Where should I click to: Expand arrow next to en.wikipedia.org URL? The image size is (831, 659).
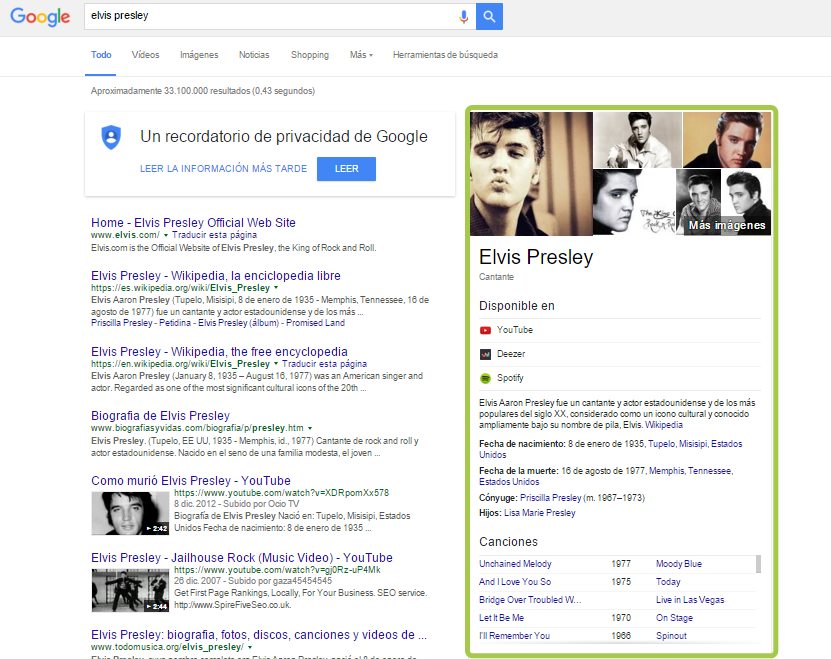point(276,364)
